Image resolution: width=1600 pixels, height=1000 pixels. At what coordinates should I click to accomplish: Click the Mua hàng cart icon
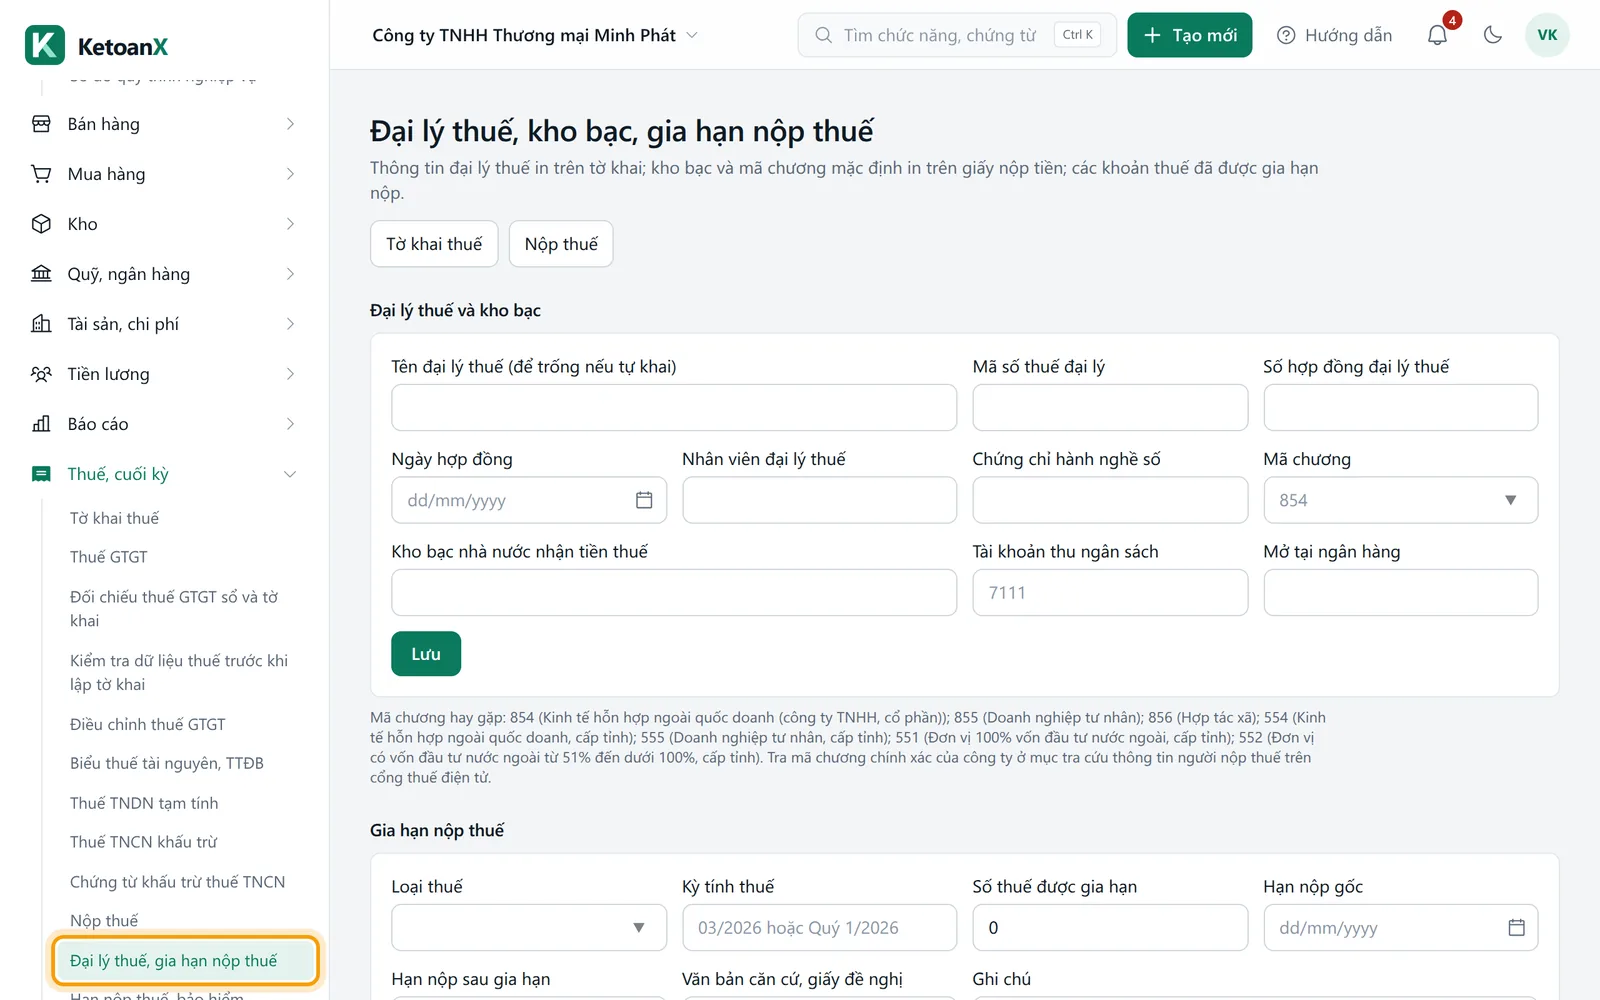pyautogui.click(x=41, y=174)
